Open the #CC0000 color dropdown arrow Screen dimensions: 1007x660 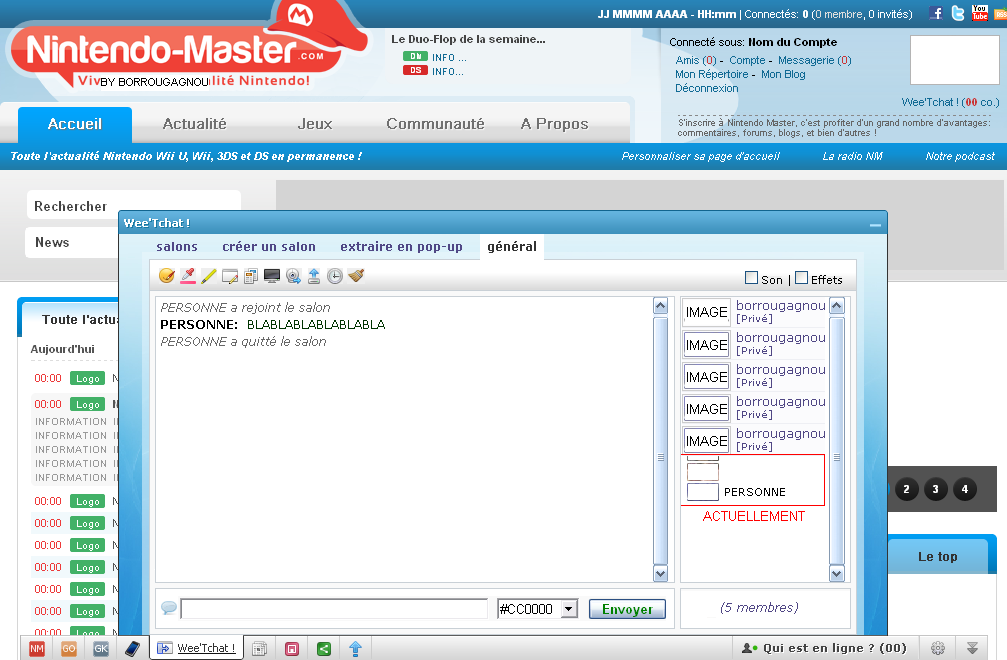[x=569, y=609]
